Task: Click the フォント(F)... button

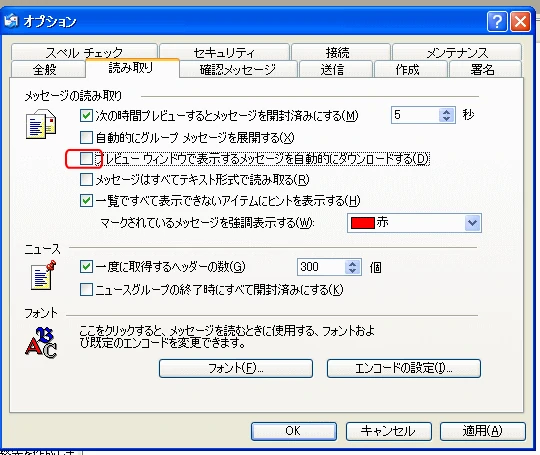Action: (236, 369)
